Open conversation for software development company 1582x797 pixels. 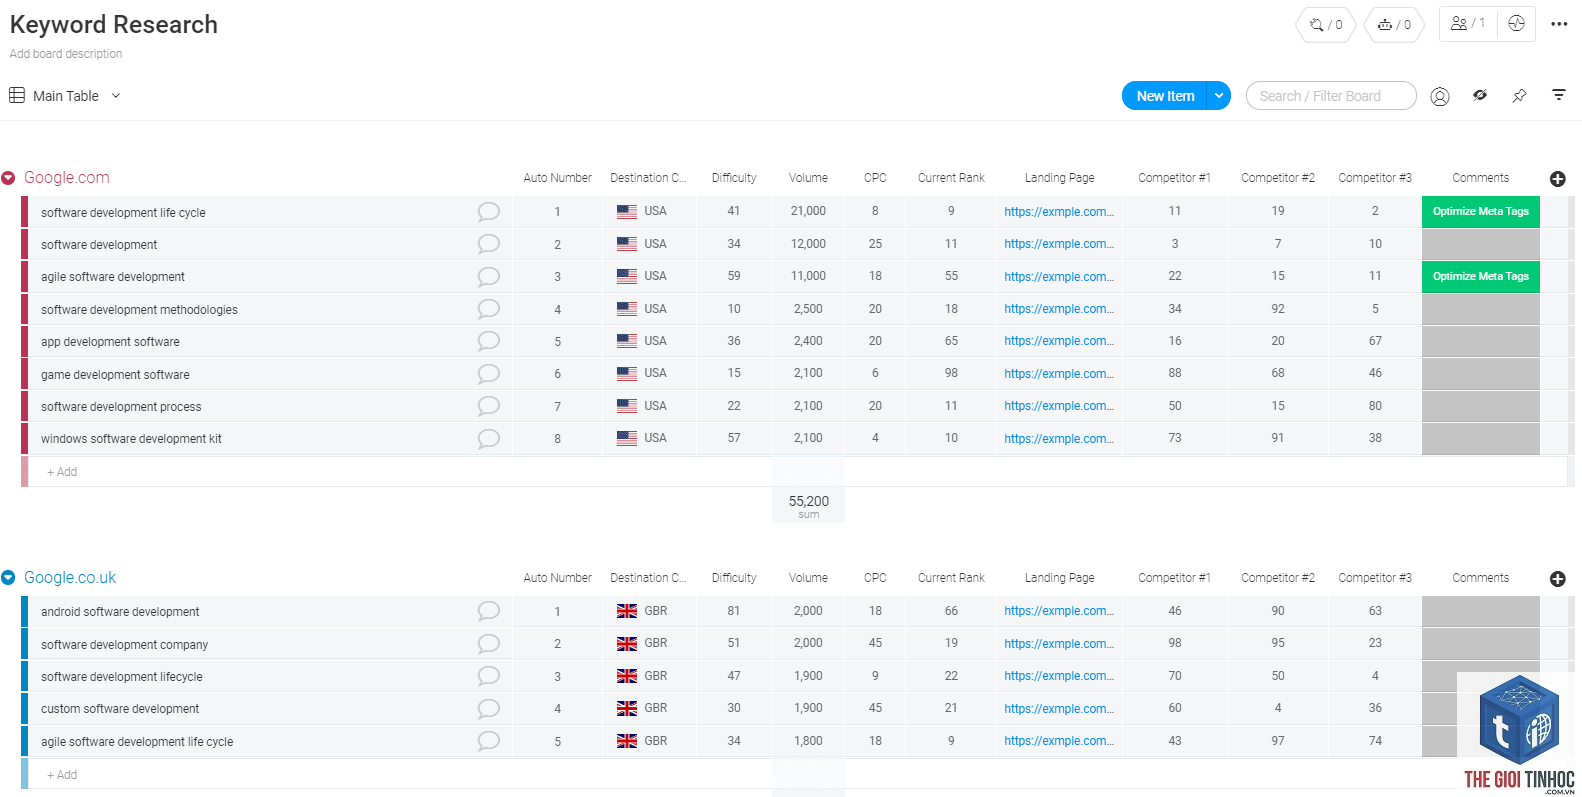488,644
